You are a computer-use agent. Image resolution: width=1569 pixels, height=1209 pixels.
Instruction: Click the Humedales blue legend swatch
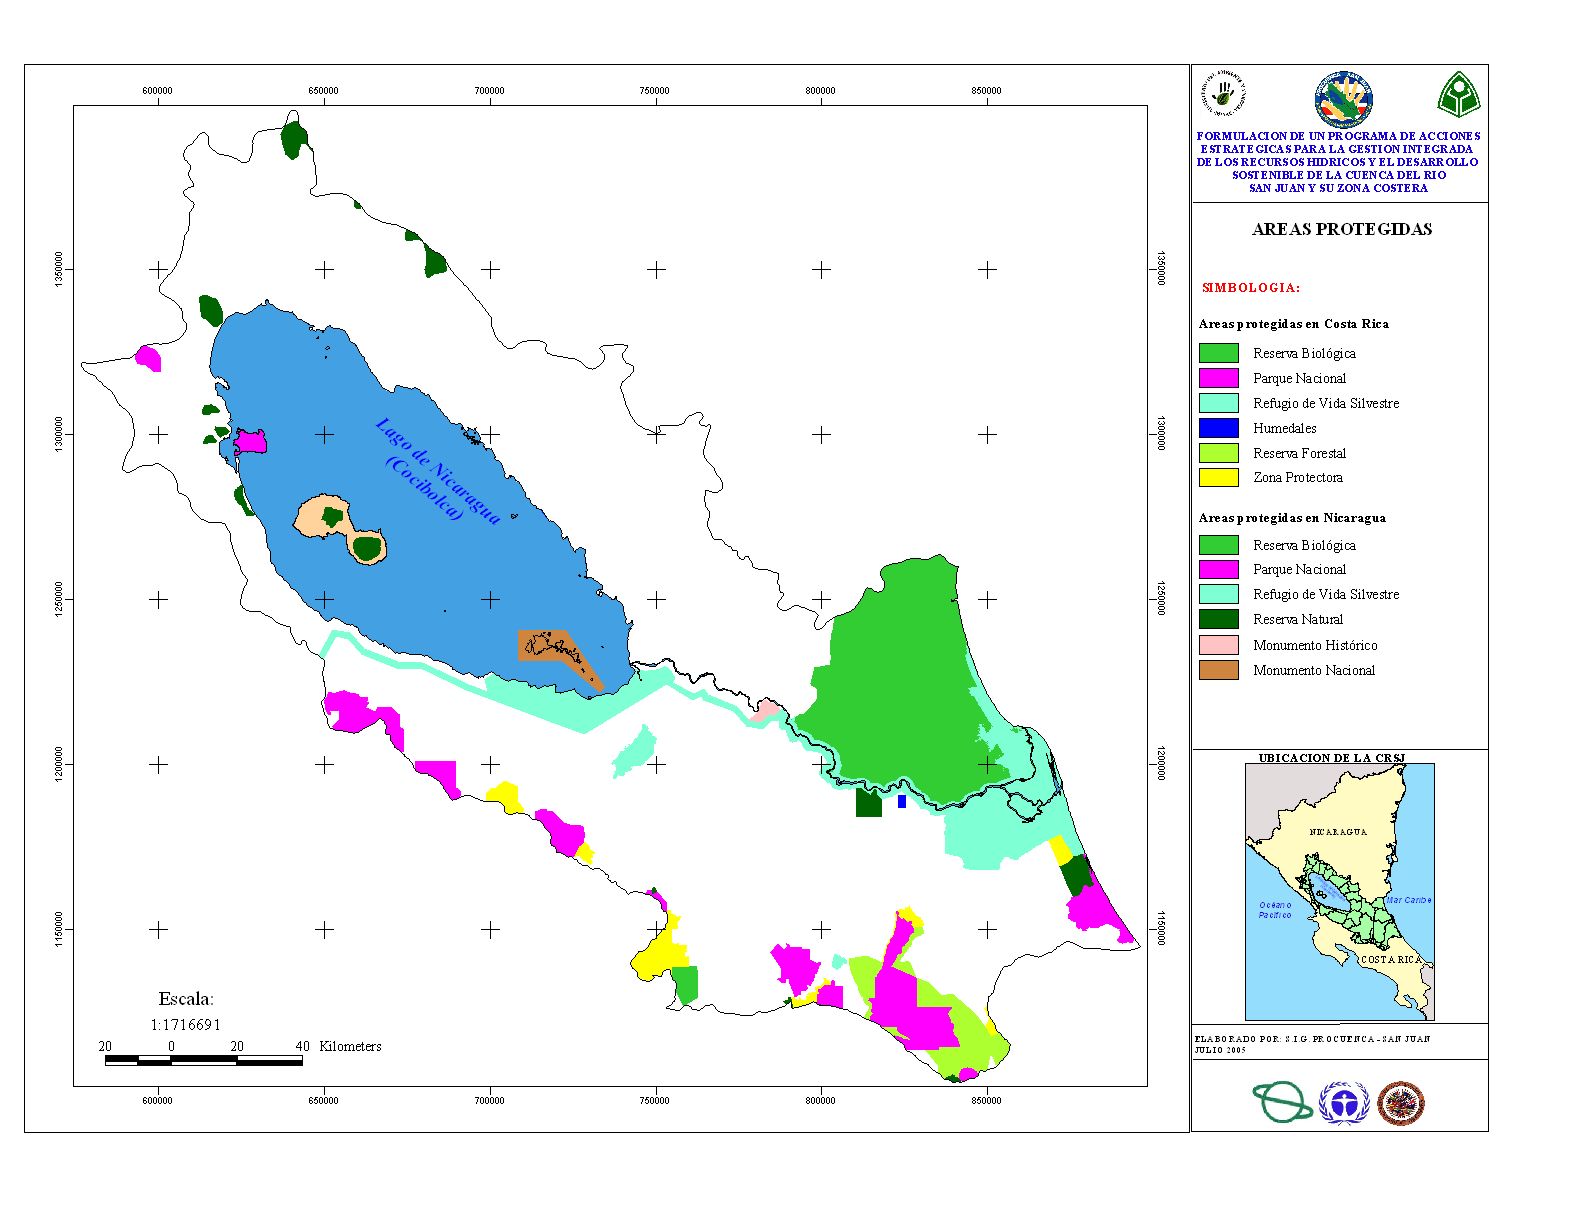click(1218, 428)
